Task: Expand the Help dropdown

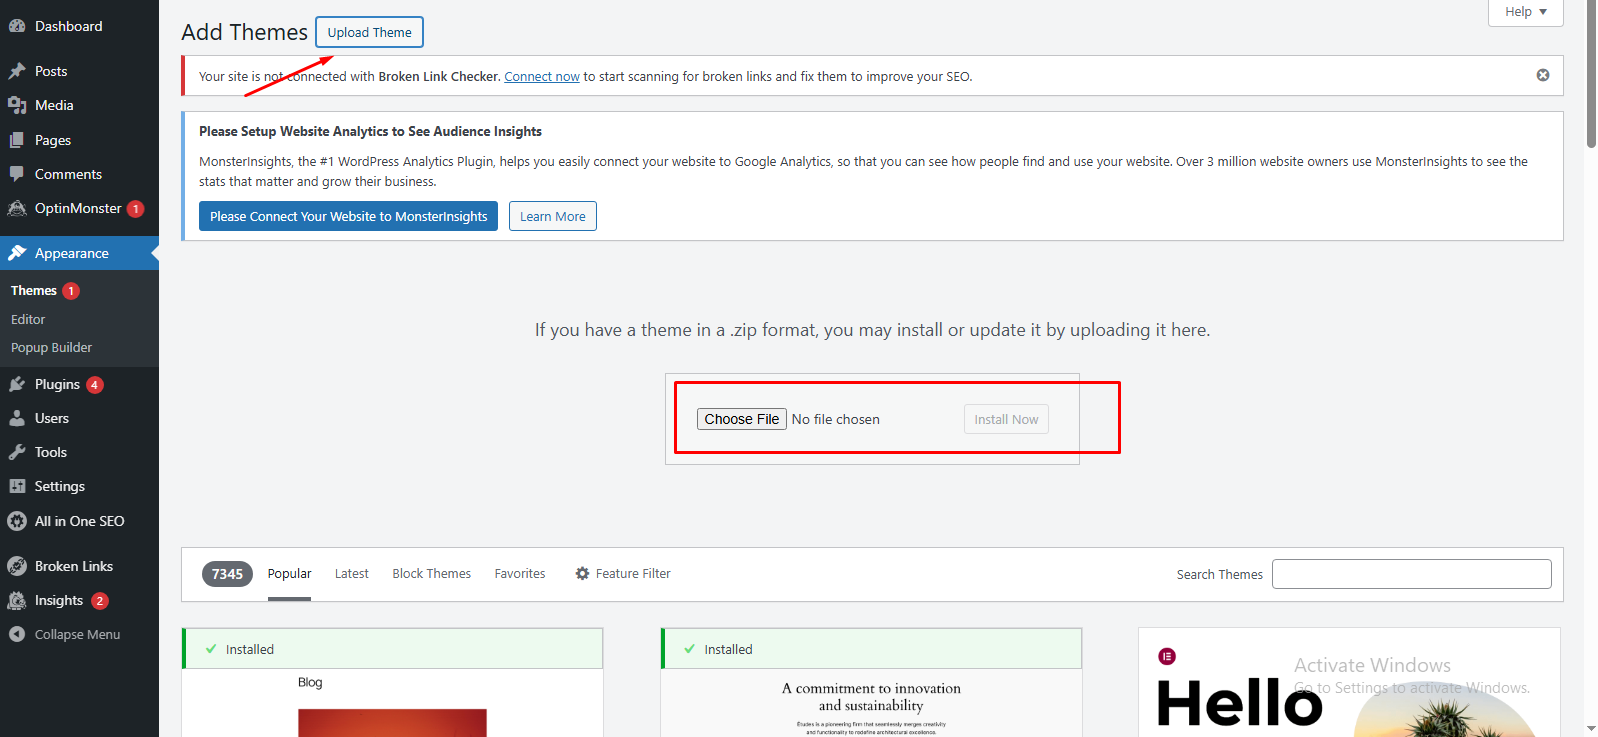Action: 1525,12
